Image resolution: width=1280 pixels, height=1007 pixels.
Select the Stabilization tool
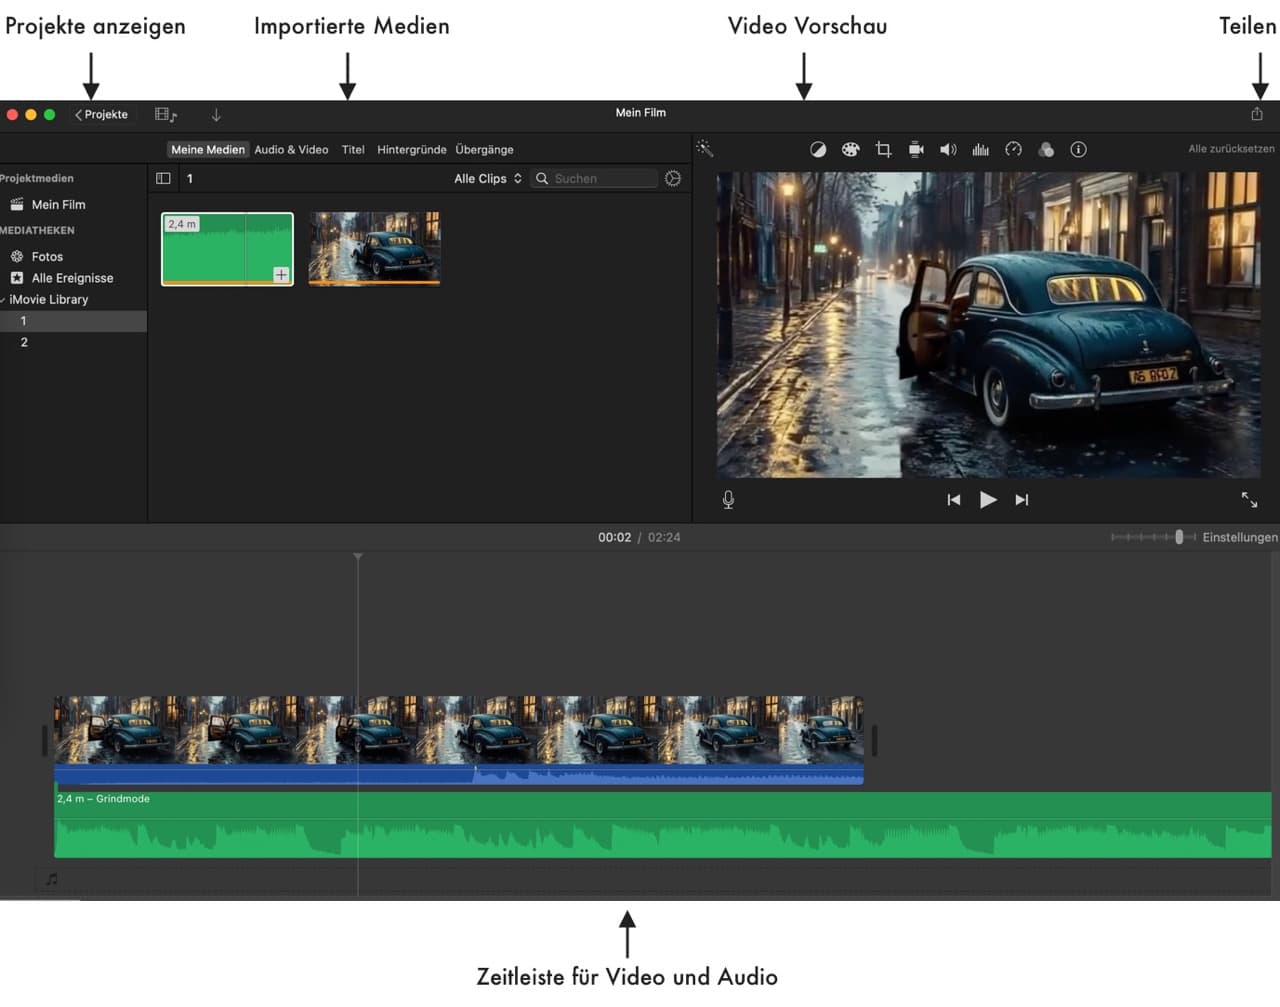pos(915,148)
